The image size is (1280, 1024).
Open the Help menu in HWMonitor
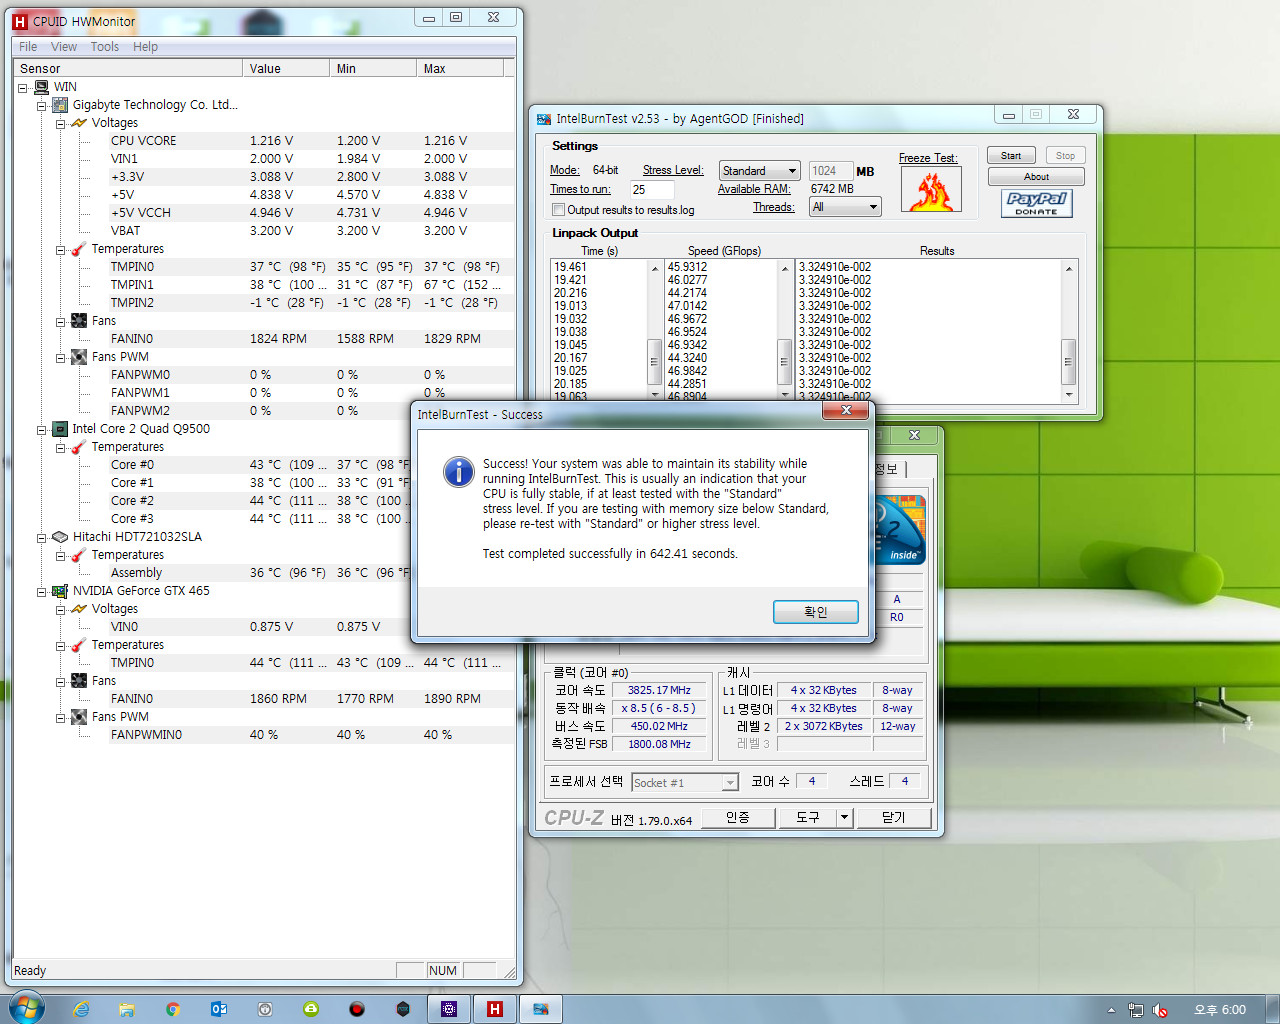146,47
